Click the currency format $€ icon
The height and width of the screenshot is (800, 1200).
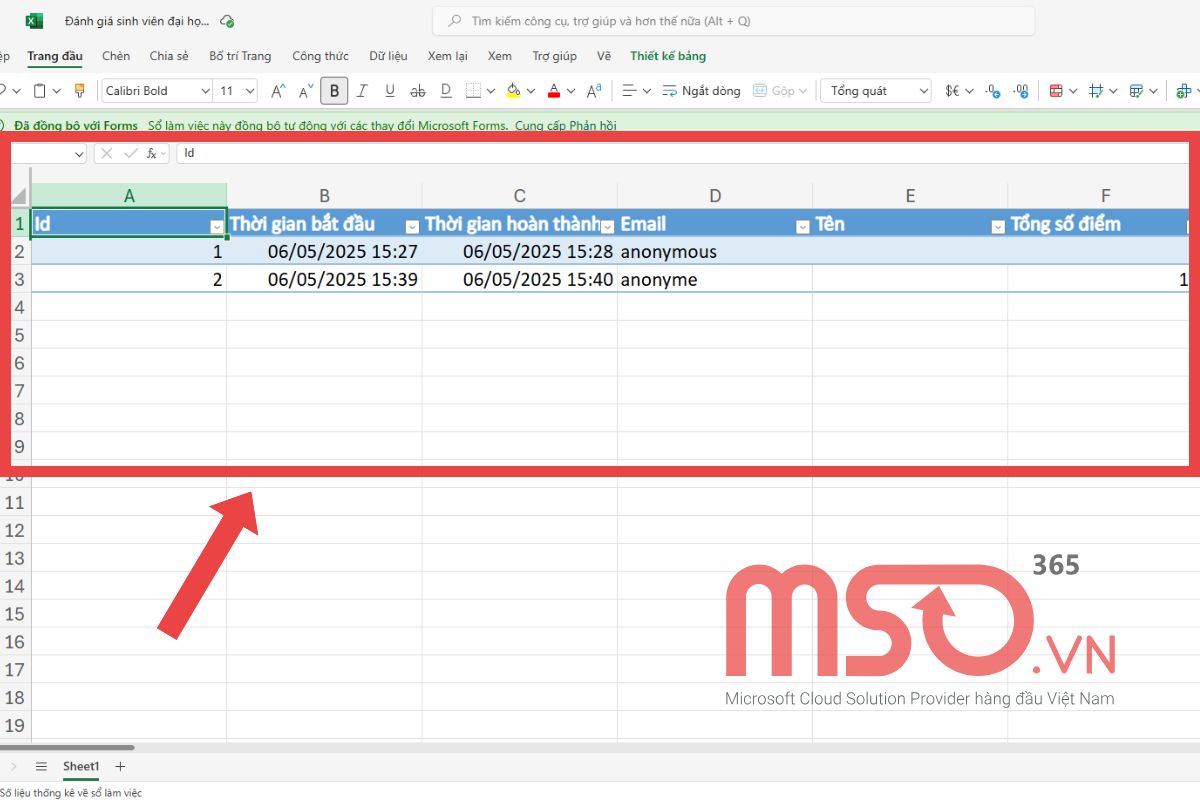pyautogui.click(x=952, y=91)
